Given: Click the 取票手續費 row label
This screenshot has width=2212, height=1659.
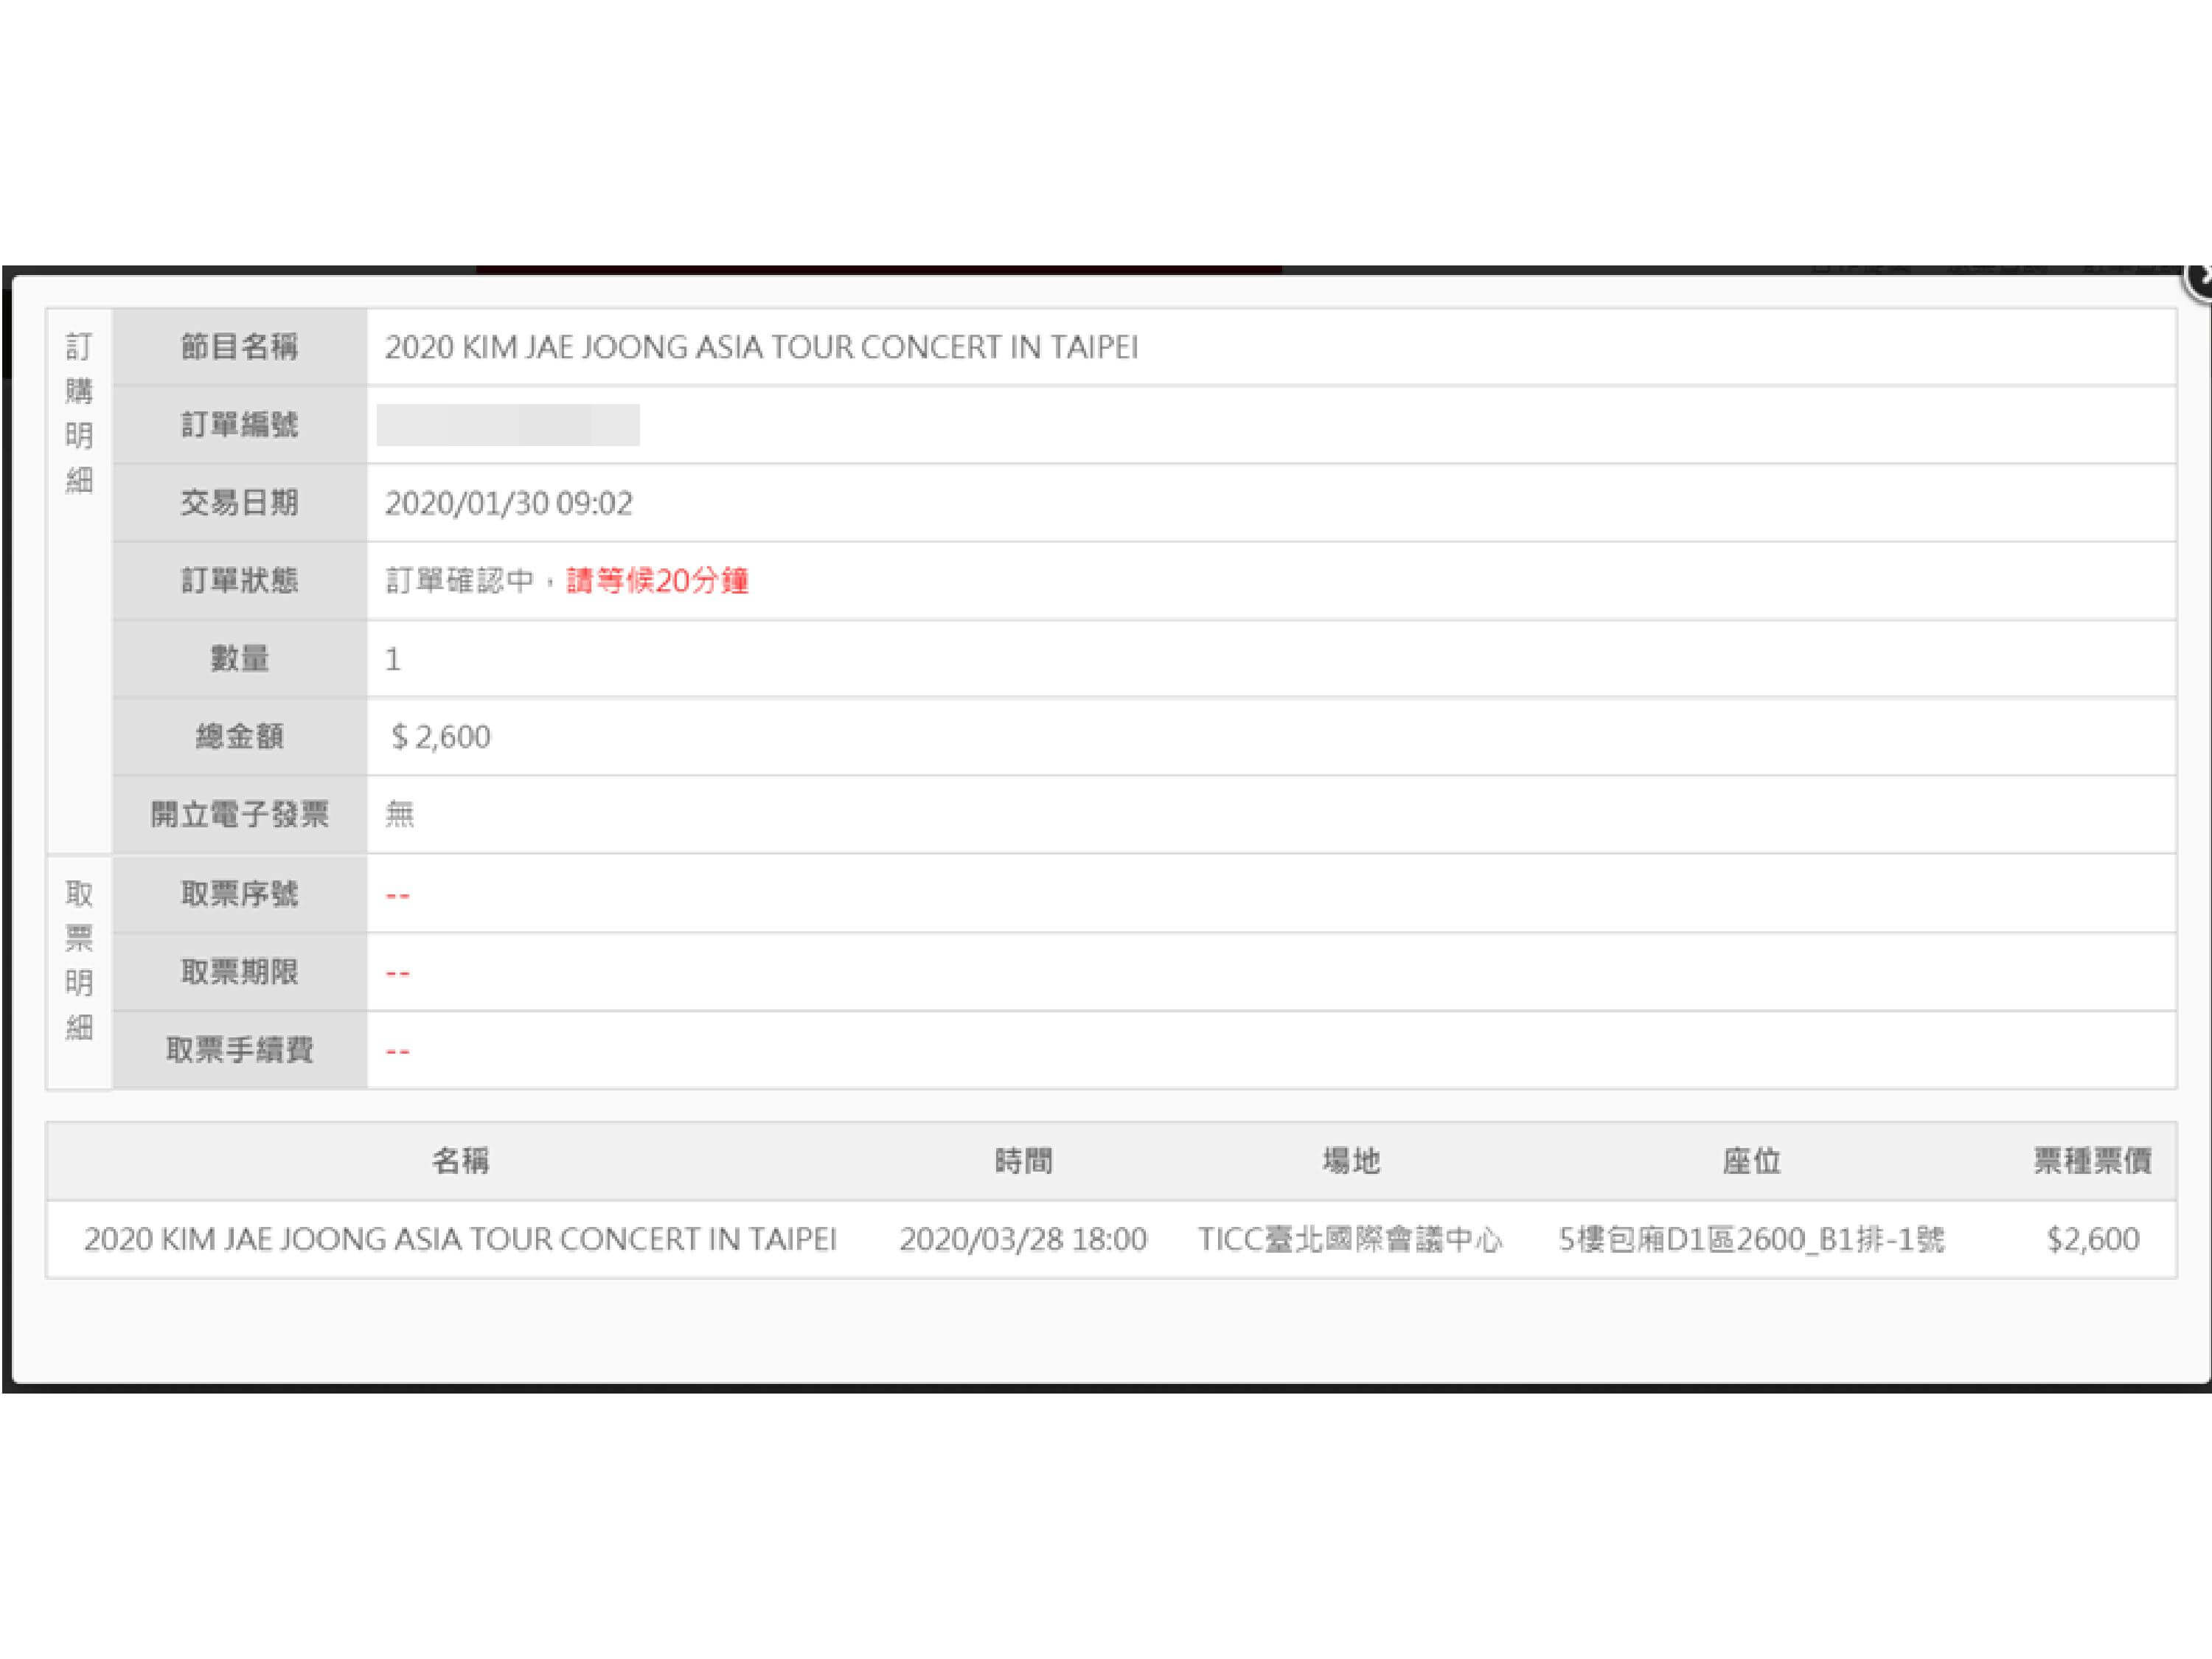Looking at the screenshot, I should coord(239,1050).
